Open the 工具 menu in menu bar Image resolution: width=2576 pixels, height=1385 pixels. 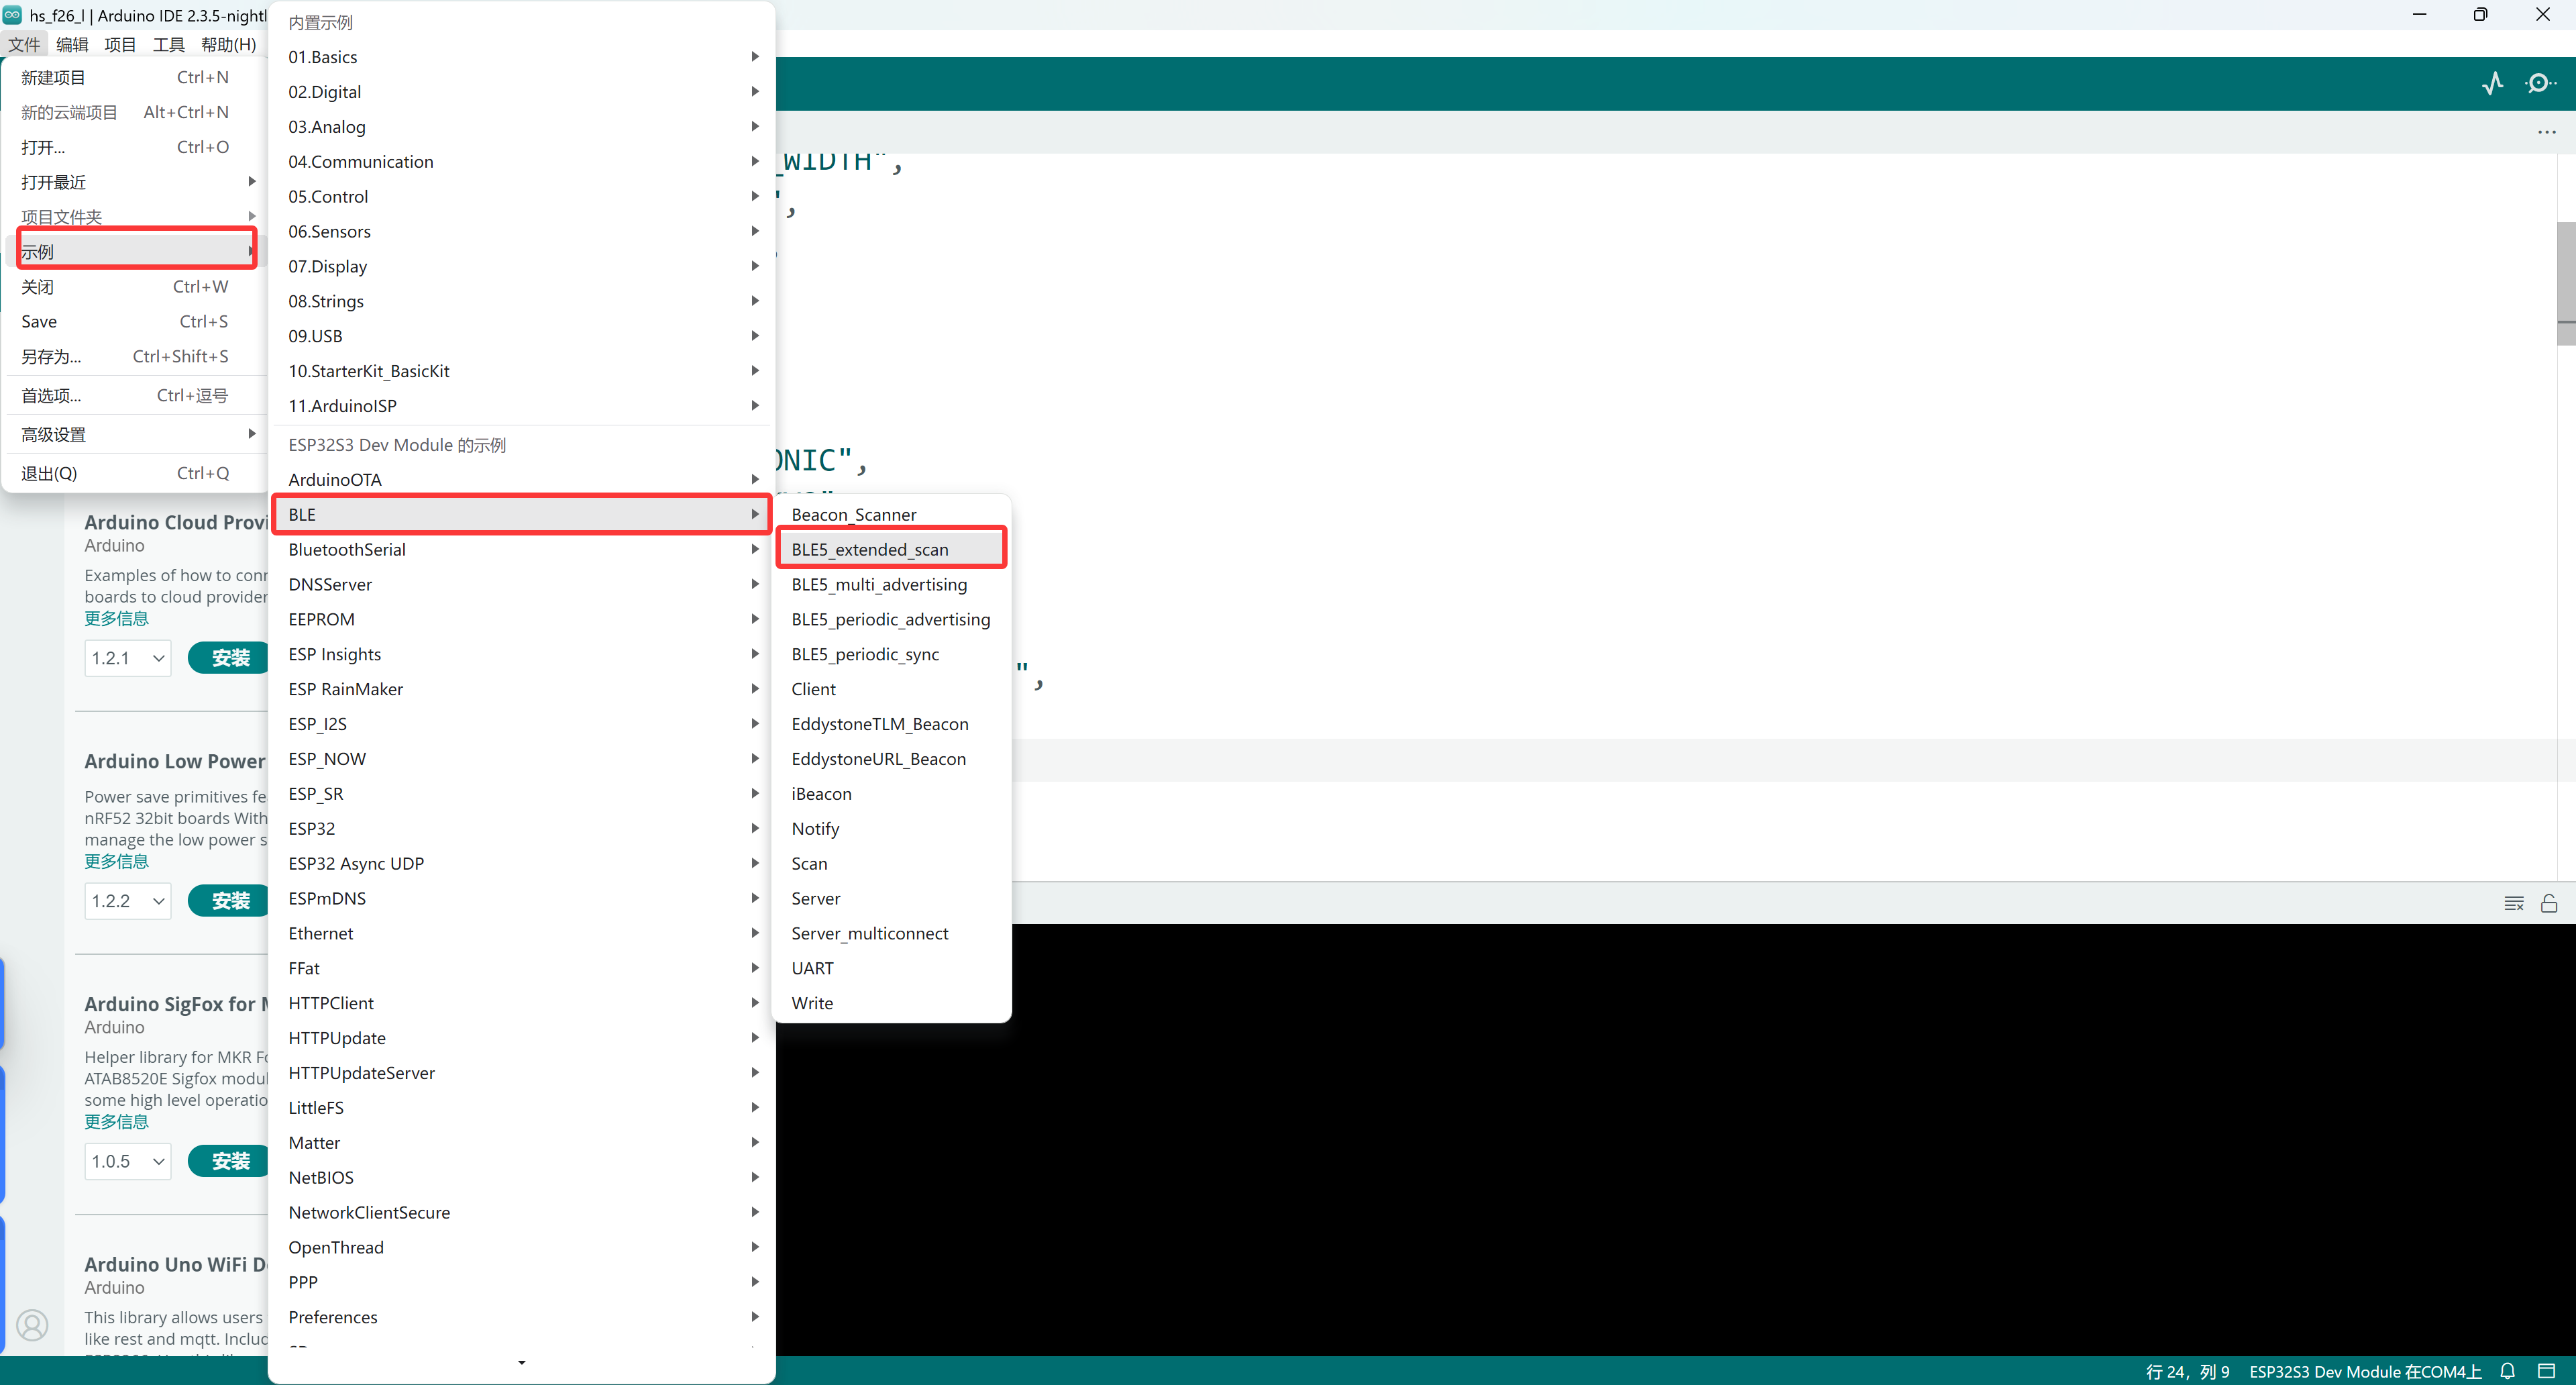pyautogui.click(x=168, y=44)
